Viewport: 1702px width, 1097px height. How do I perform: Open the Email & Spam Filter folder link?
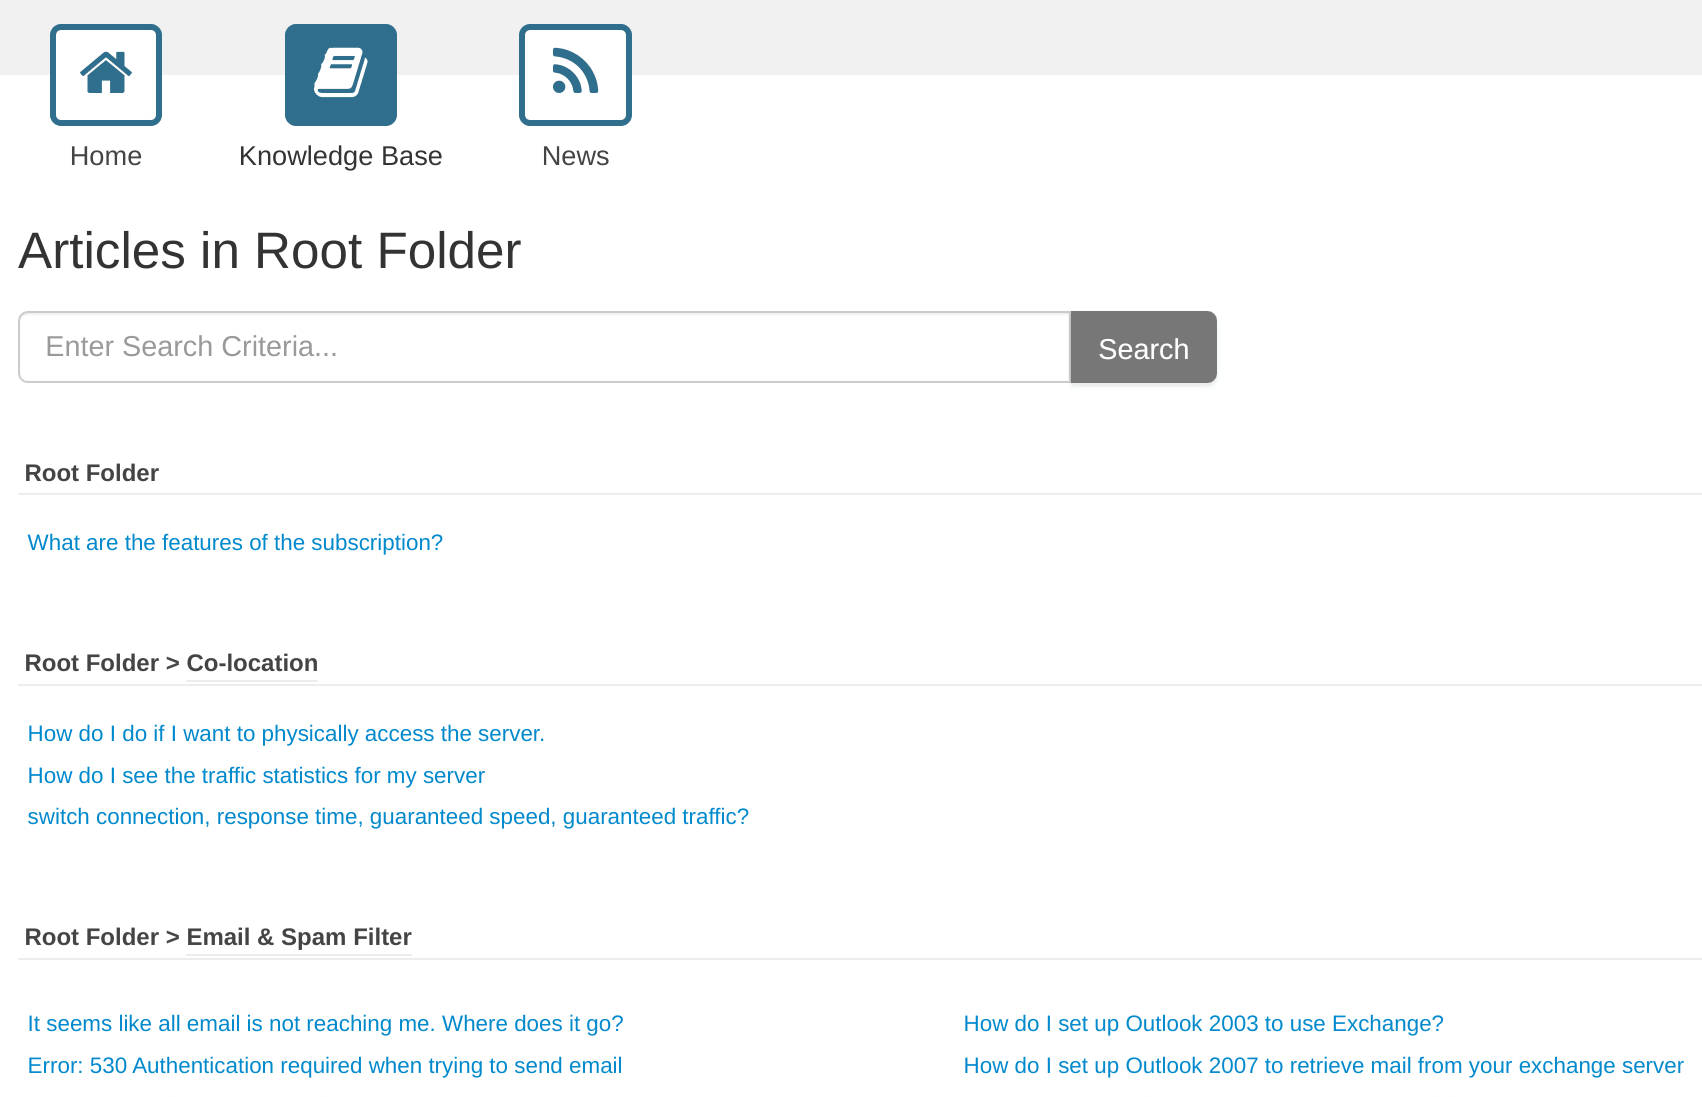tap(299, 937)
